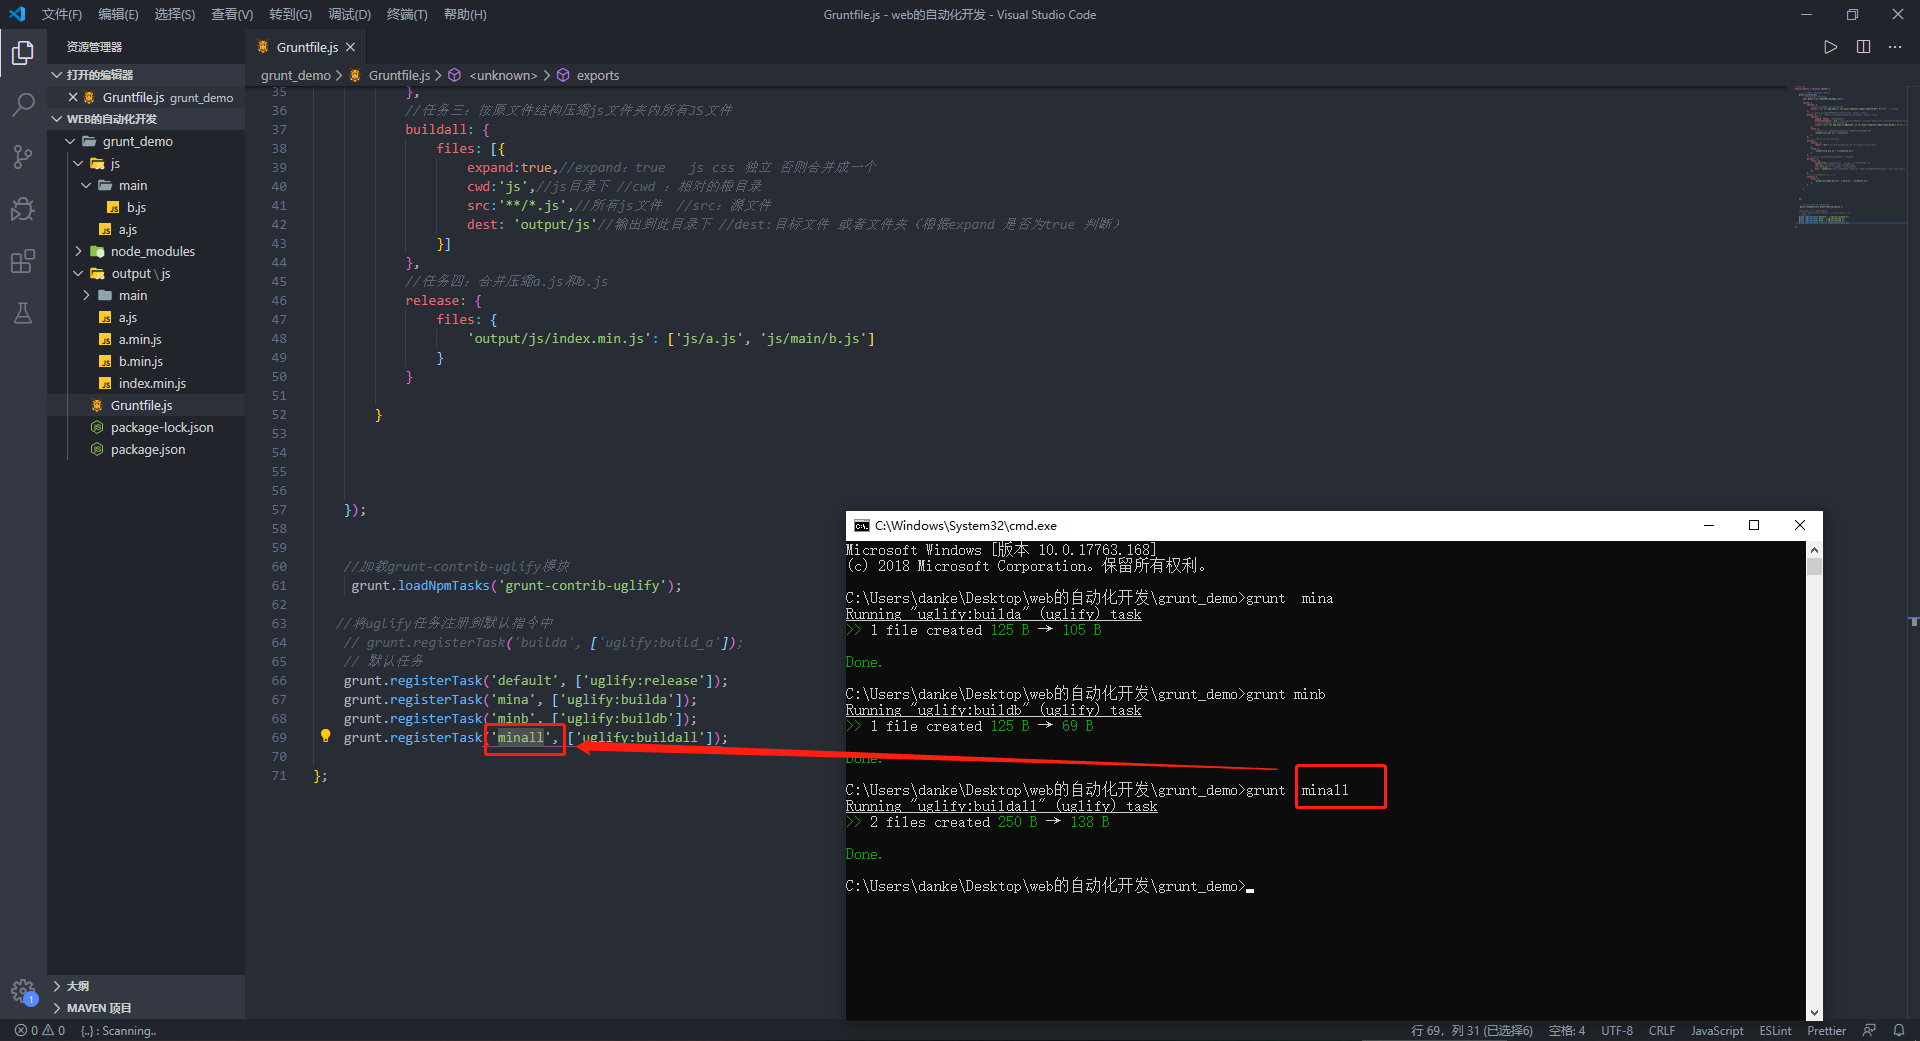Click Prettier status bar item
The image size is (1920, 1041).
1826,1031
